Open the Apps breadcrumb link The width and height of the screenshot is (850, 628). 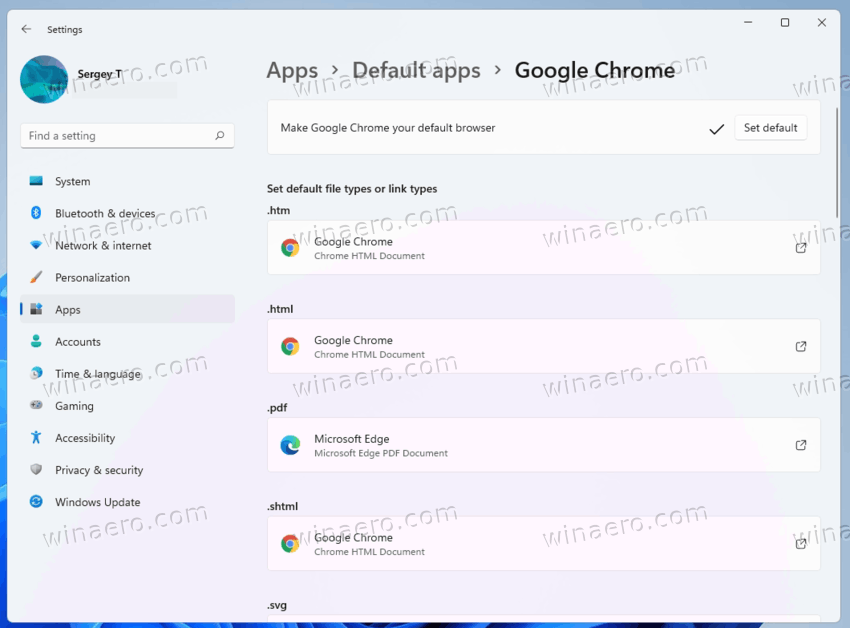[292, 70]
